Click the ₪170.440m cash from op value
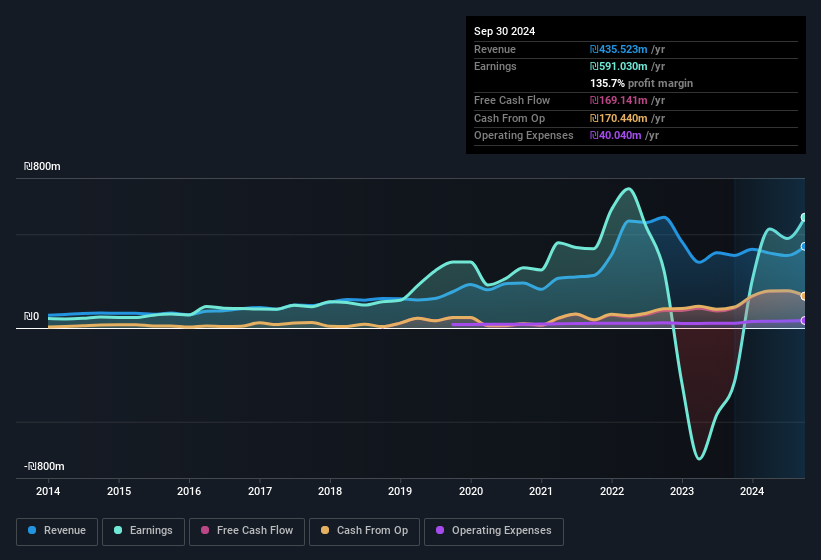821x560 pixels. [x=618, y=118]
